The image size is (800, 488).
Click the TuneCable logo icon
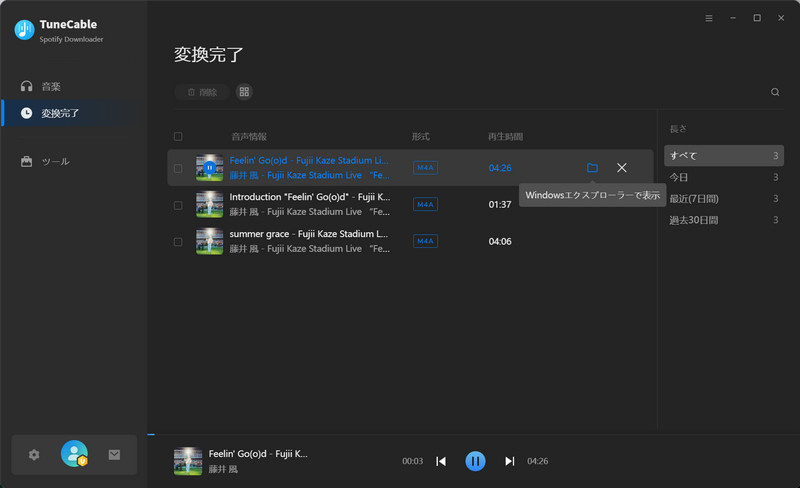pyautogui.click(x=24, y=30)
